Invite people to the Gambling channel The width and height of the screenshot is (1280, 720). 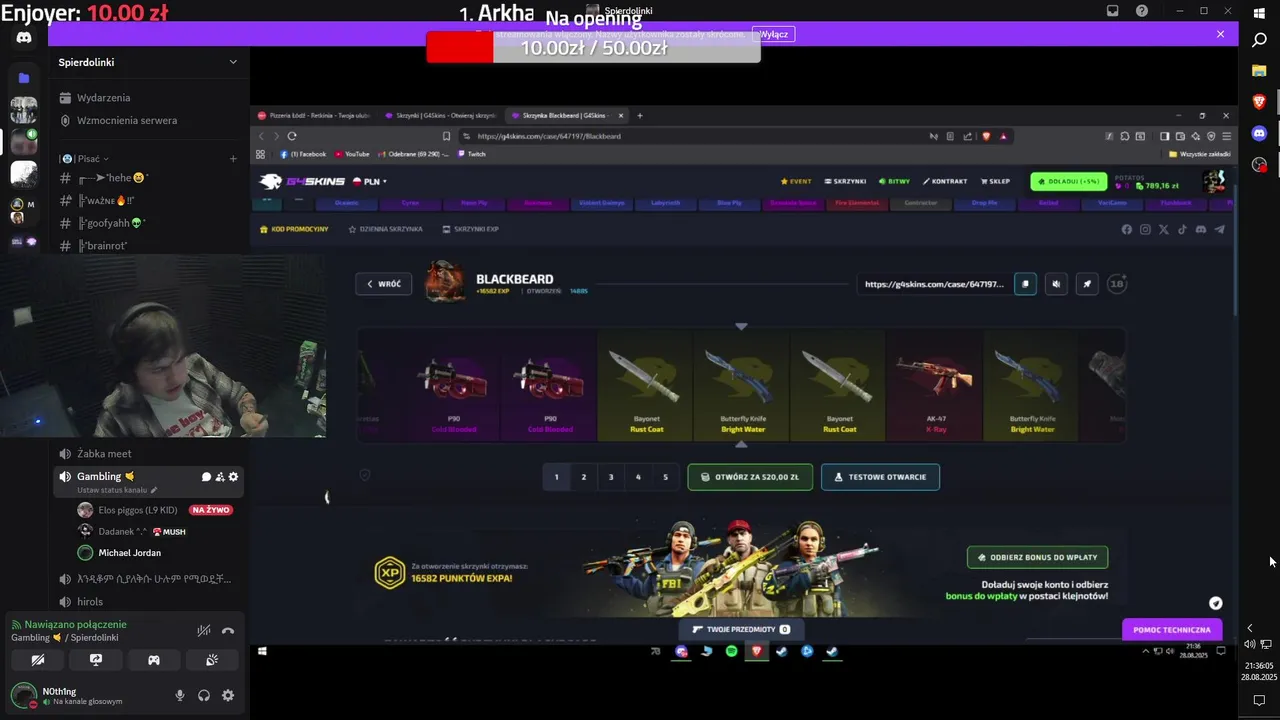220,477
